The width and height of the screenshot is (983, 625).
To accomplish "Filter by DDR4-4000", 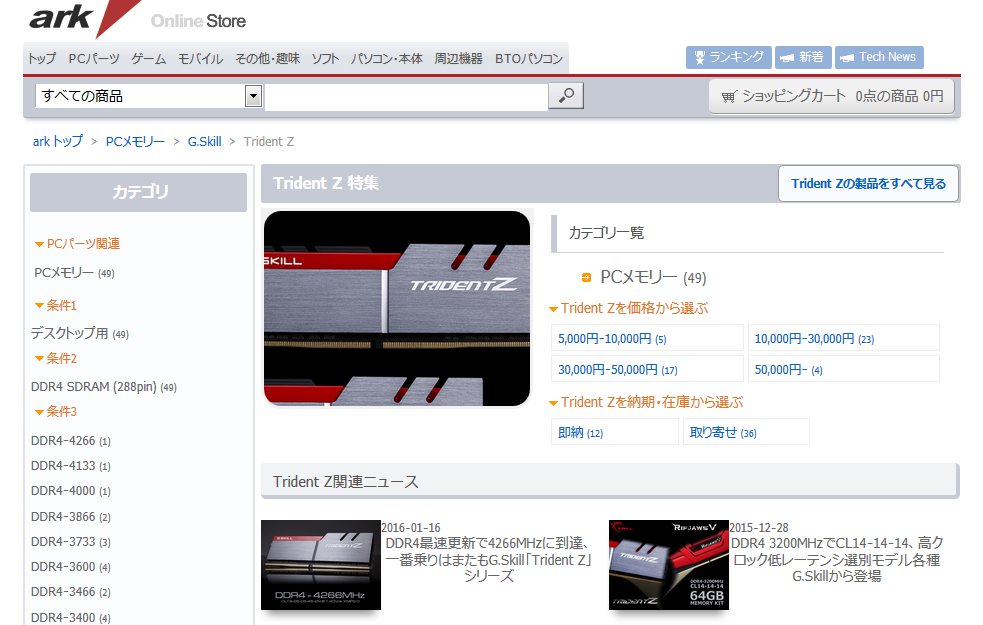I will pos(70,491).
